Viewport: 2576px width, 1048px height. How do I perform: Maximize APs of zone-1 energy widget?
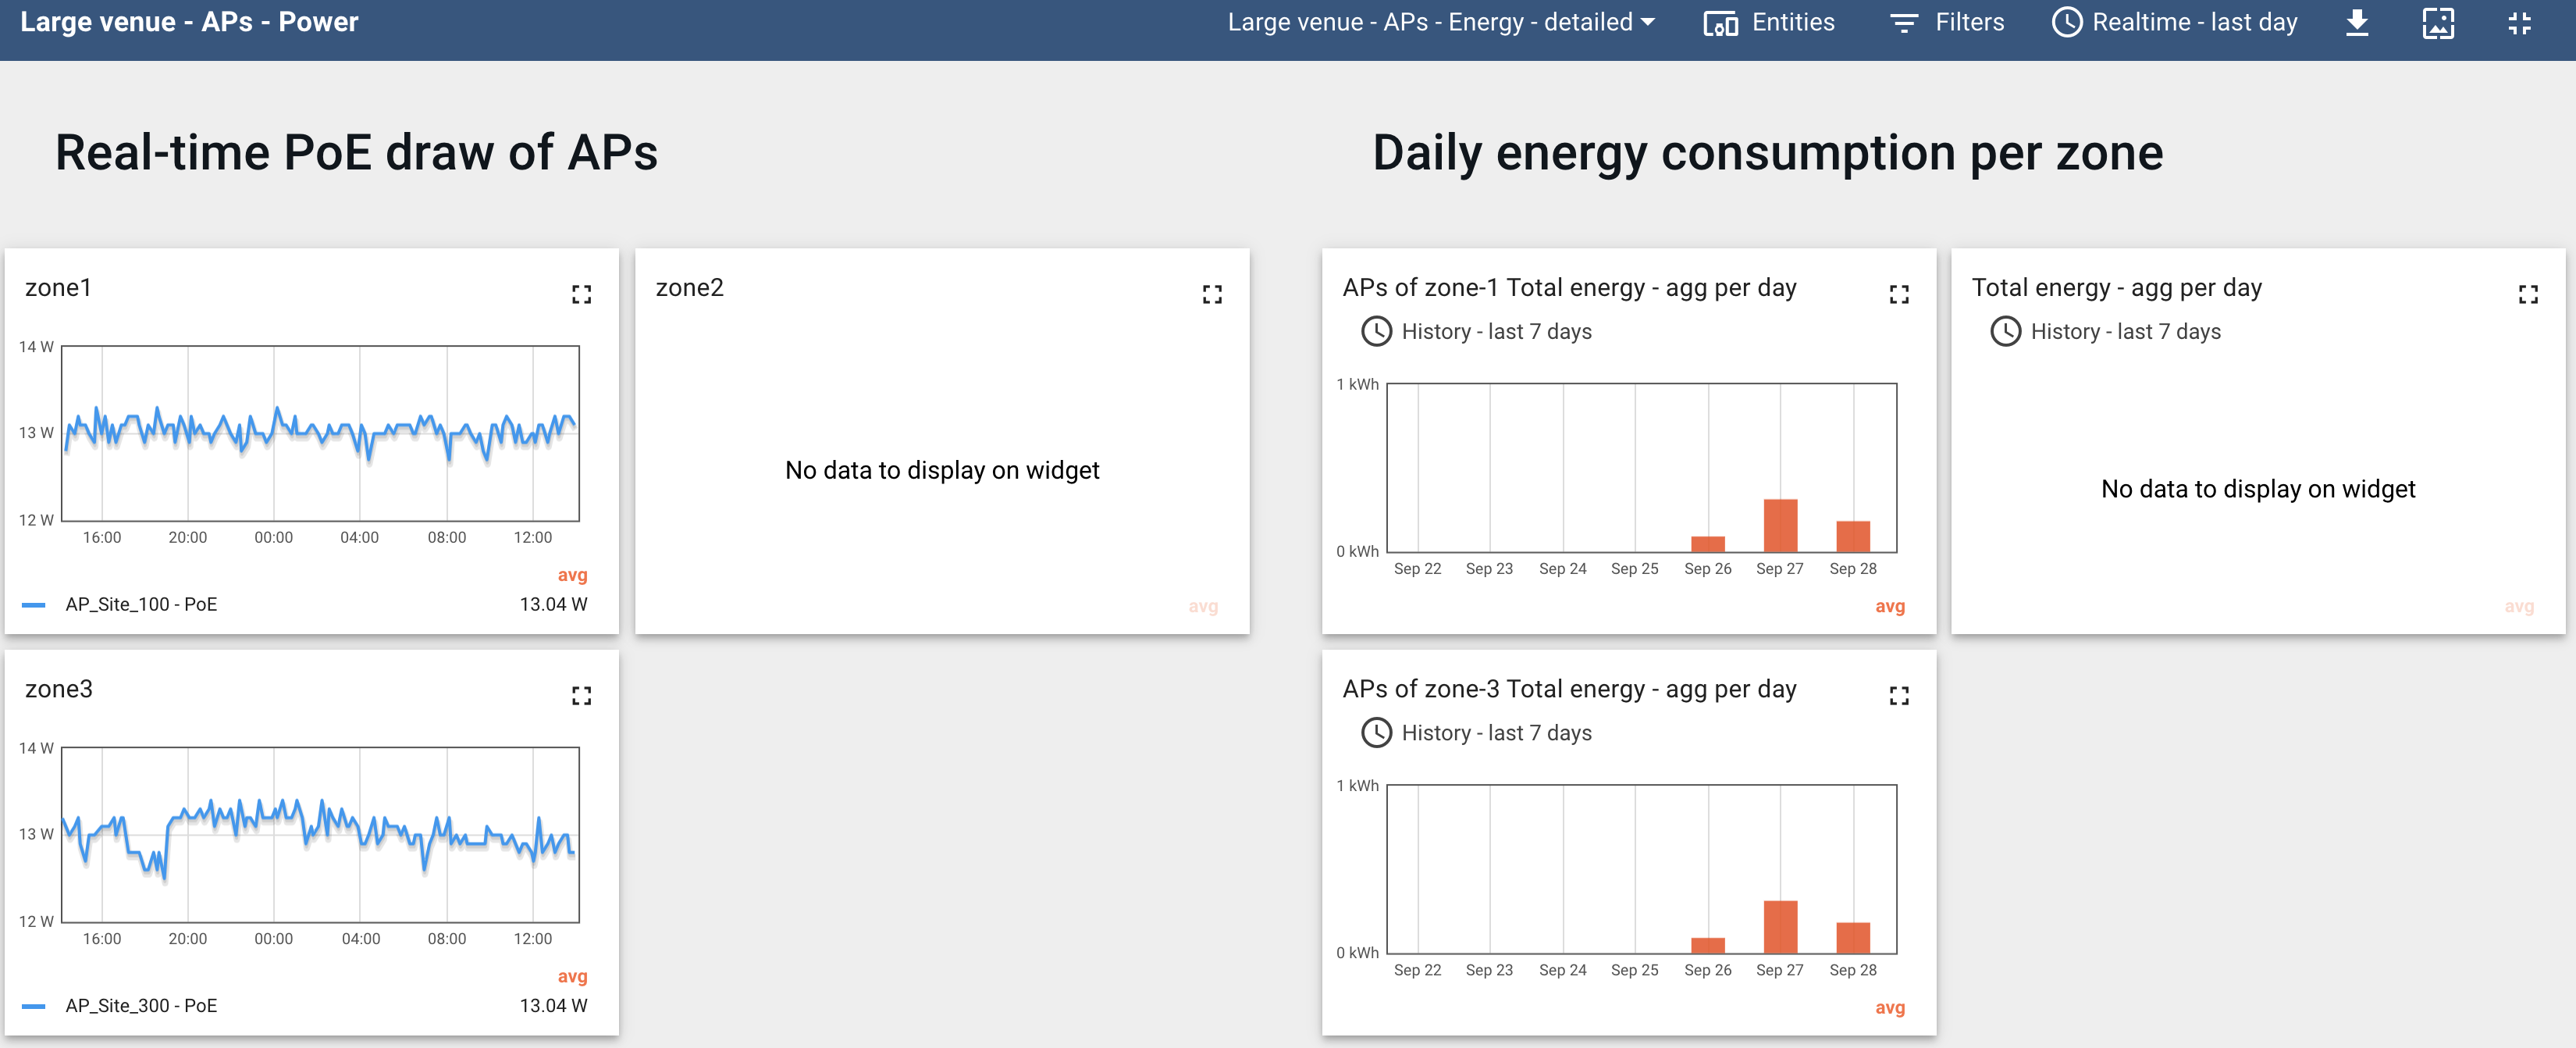tap(1898, 294)
